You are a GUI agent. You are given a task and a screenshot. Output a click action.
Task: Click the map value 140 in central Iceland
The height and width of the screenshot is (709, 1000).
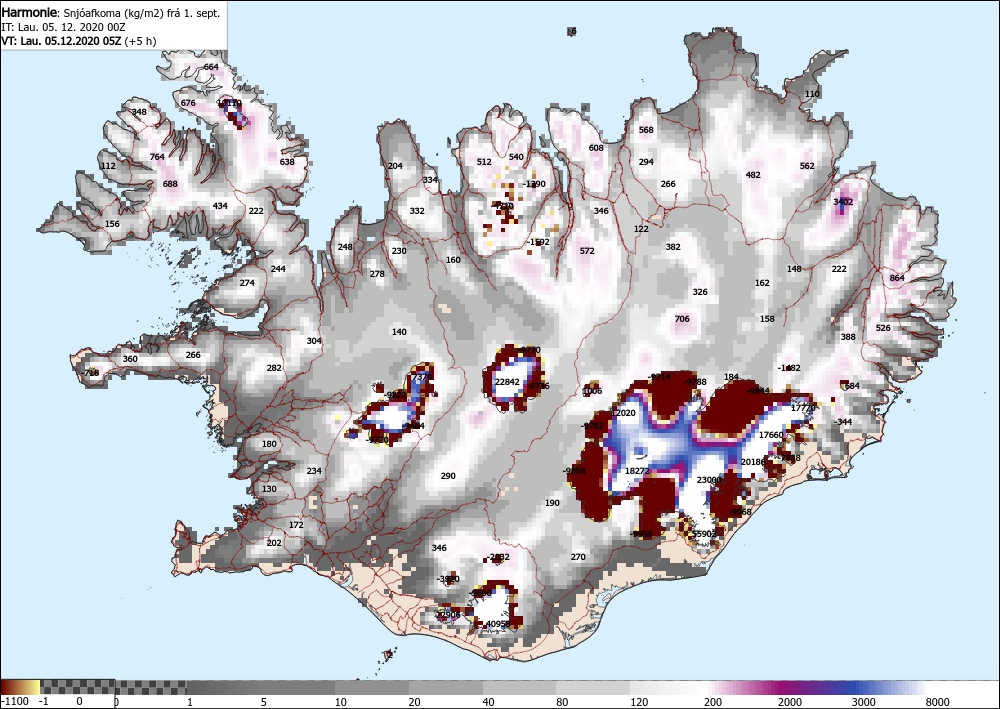pos(399,332)
